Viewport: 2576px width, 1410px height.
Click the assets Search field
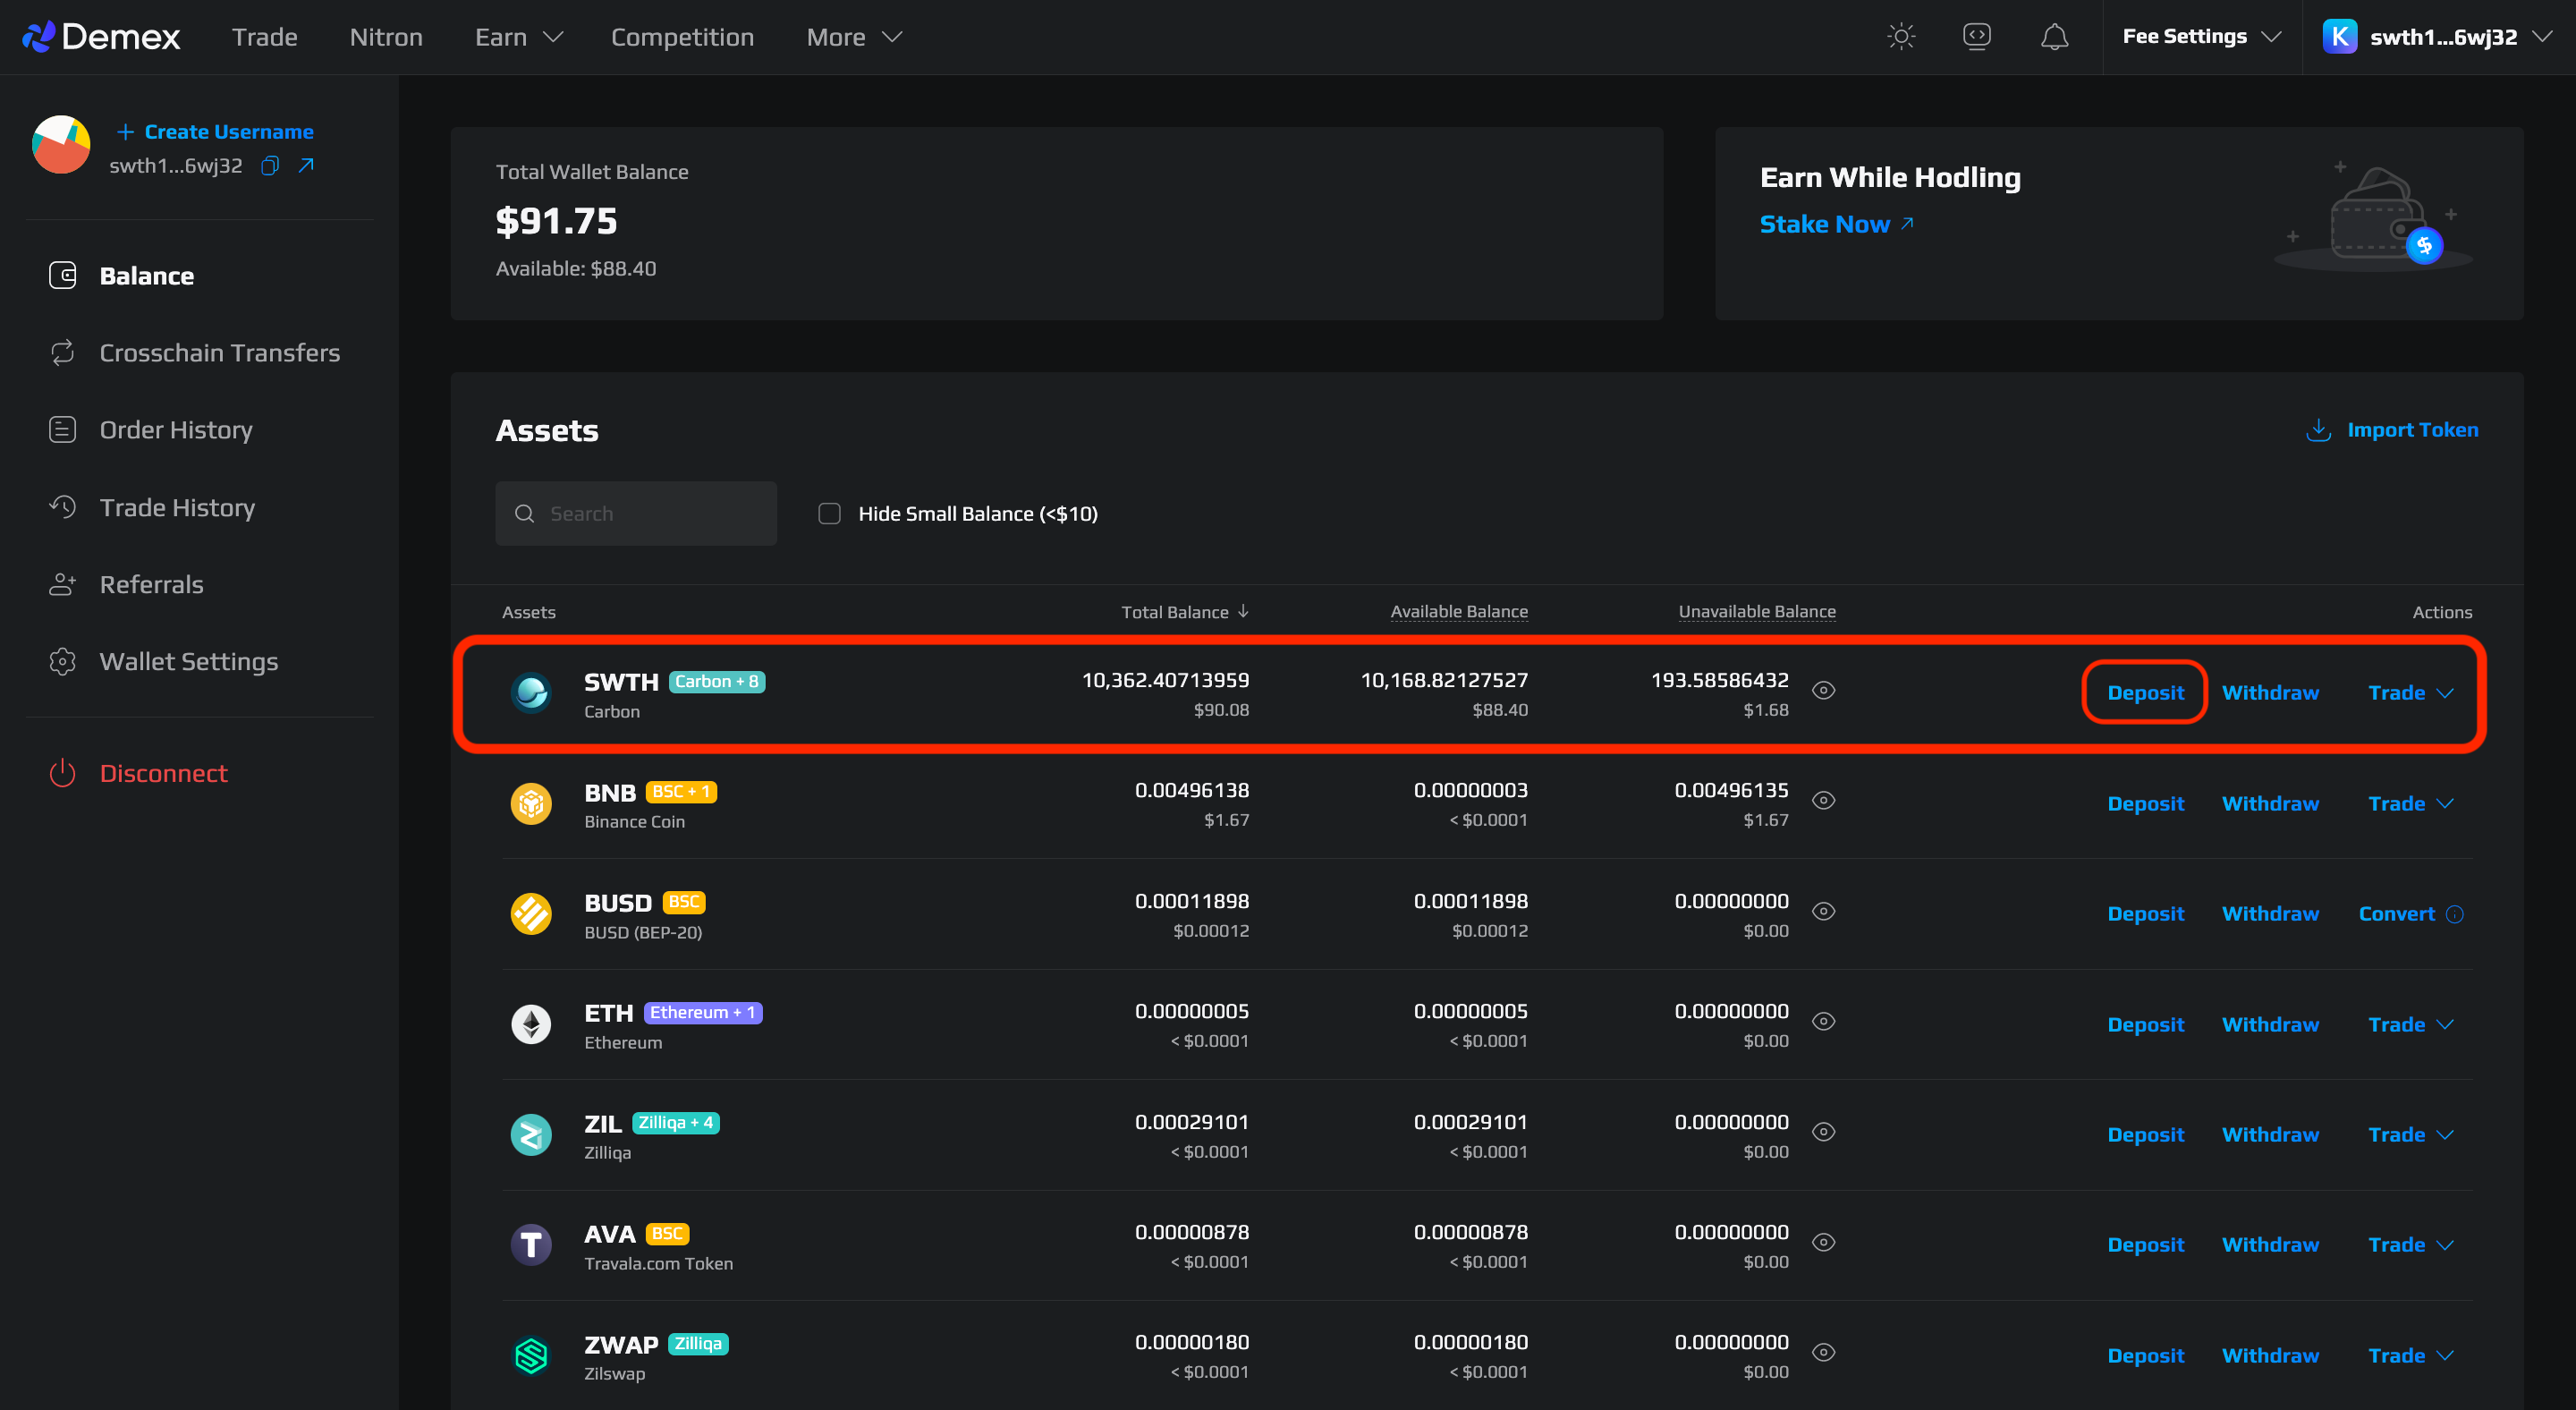[636, 514]
